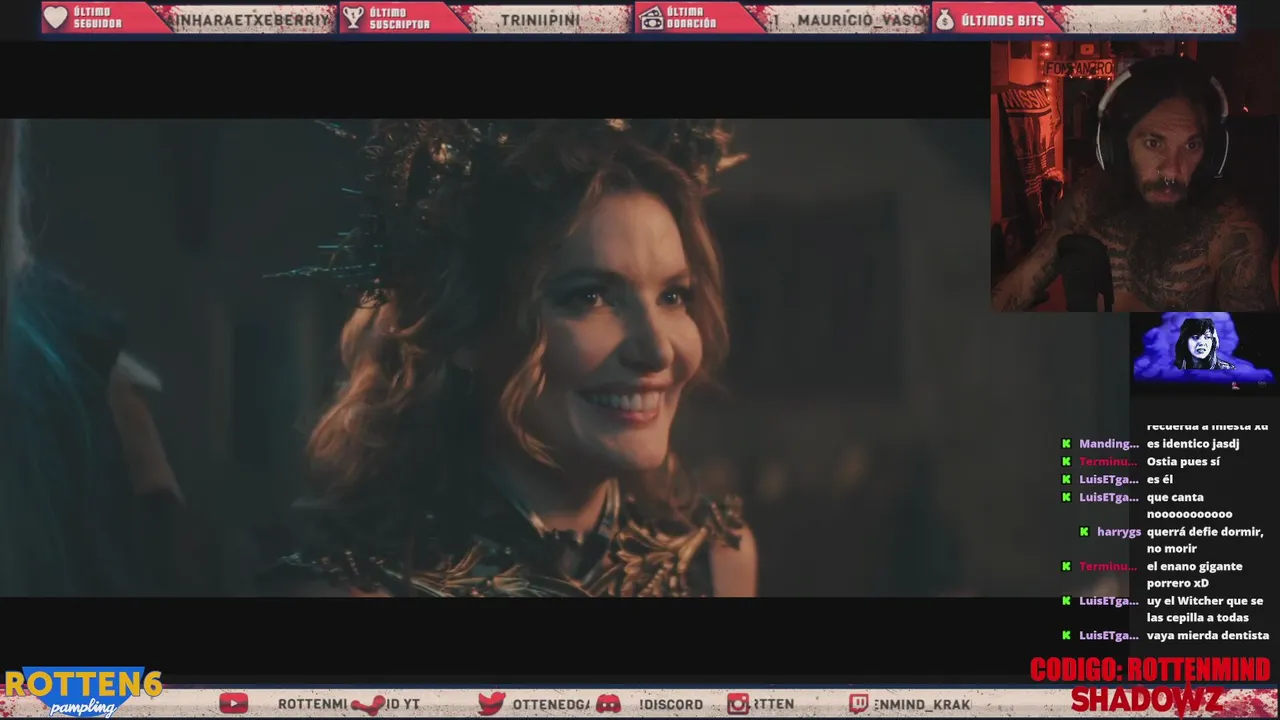This screenshot has height=720, width=1280.
Task: Click Kick badge beside 'es él' message
Action: click(1066, 480)
